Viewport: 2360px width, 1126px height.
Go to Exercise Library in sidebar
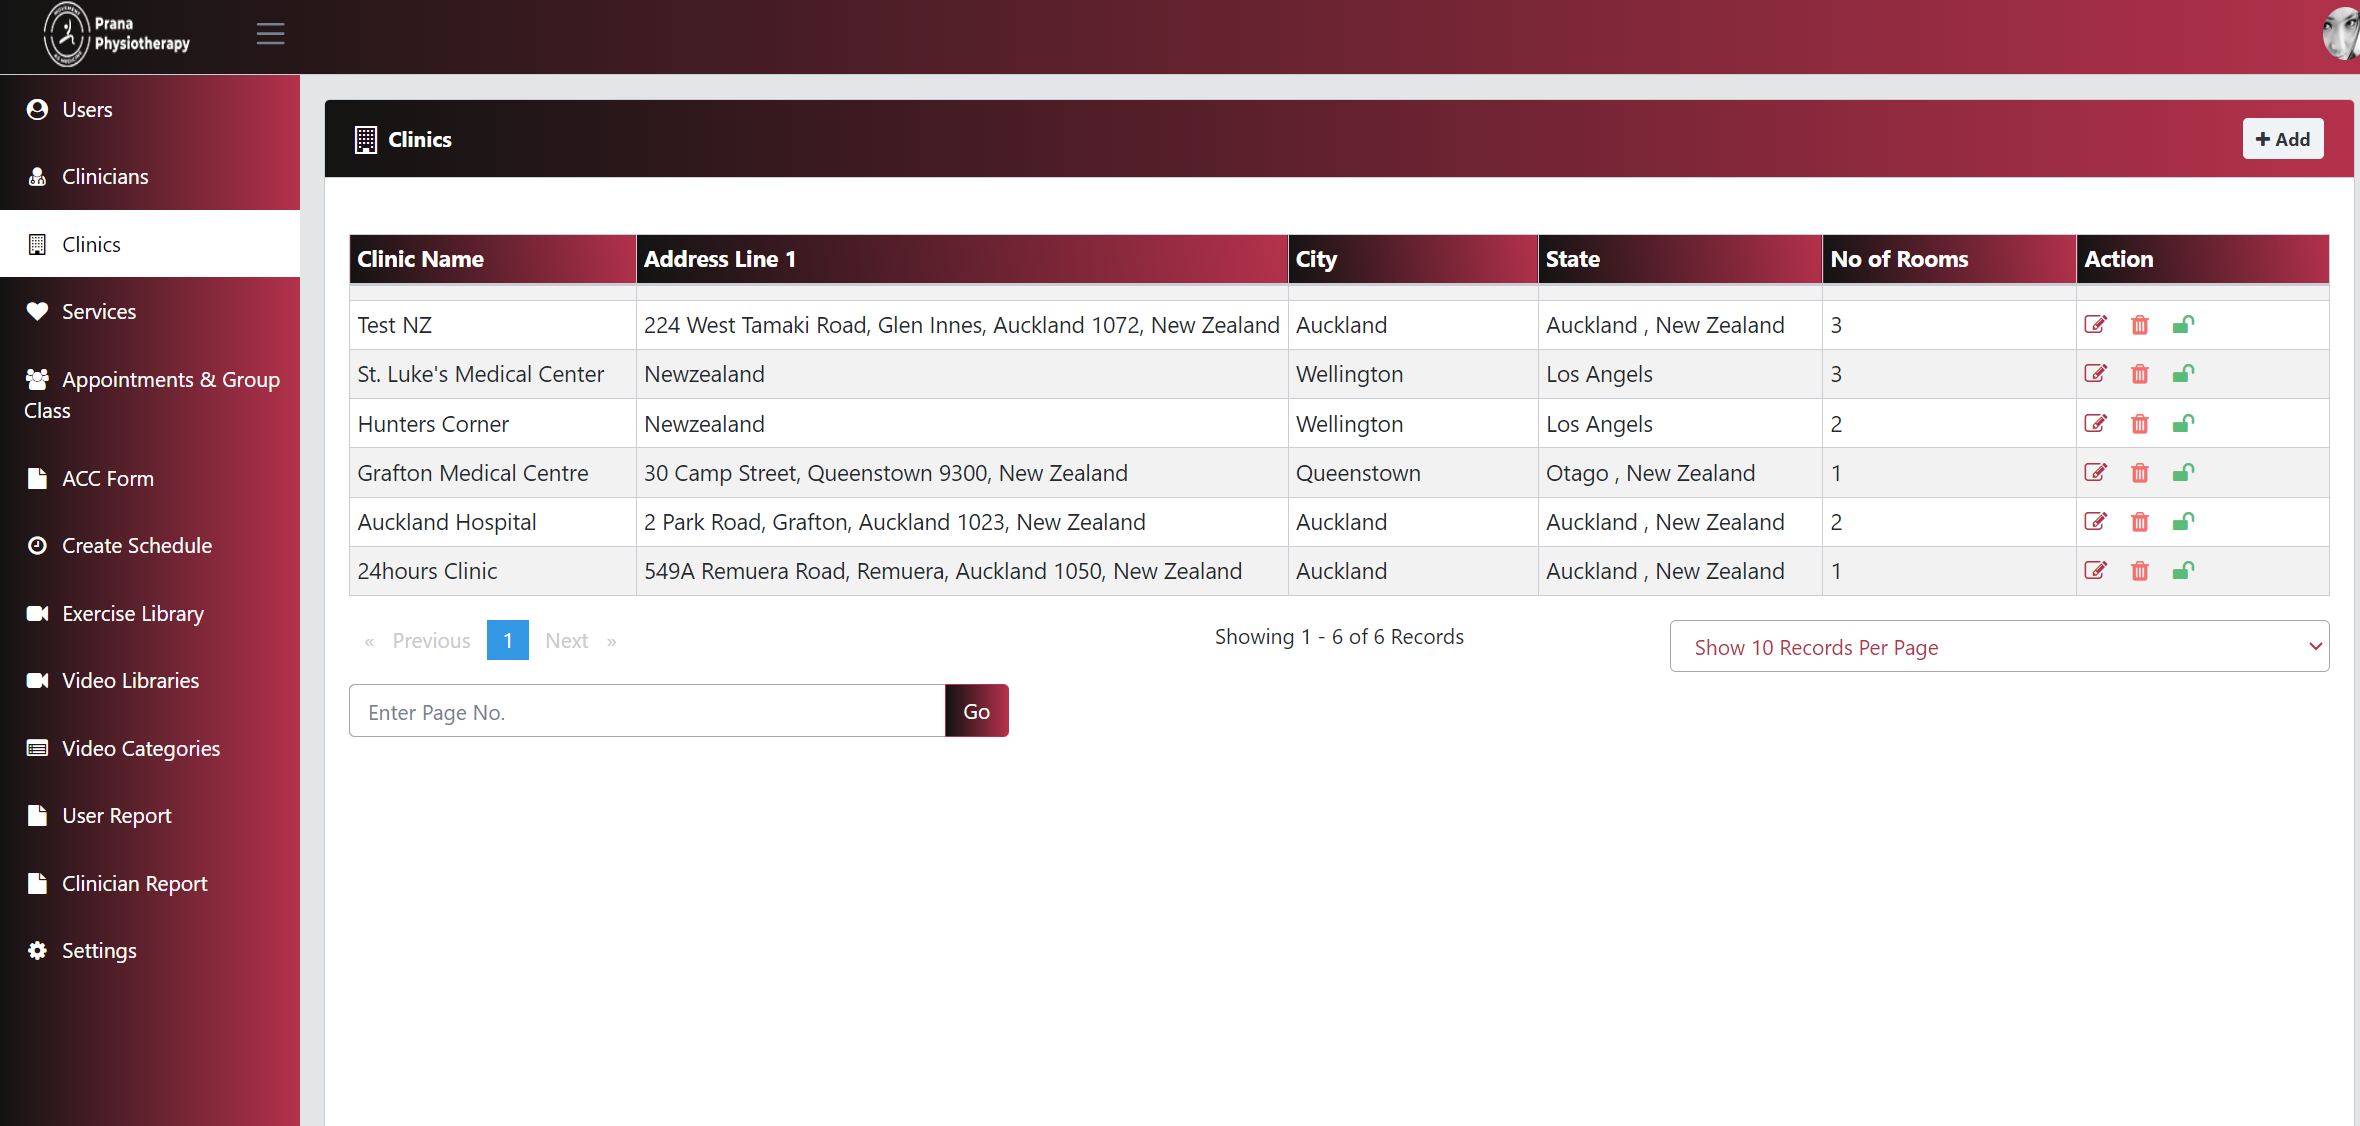(132, 613)
